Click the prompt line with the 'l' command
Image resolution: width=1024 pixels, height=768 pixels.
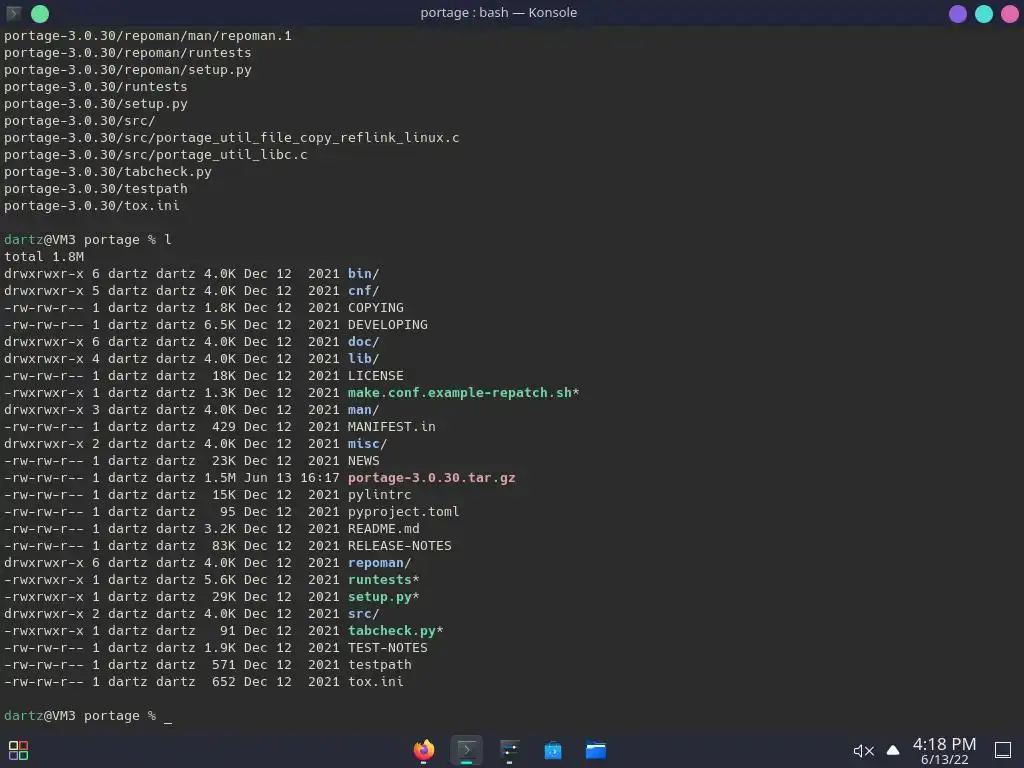(x=88, y=240)
